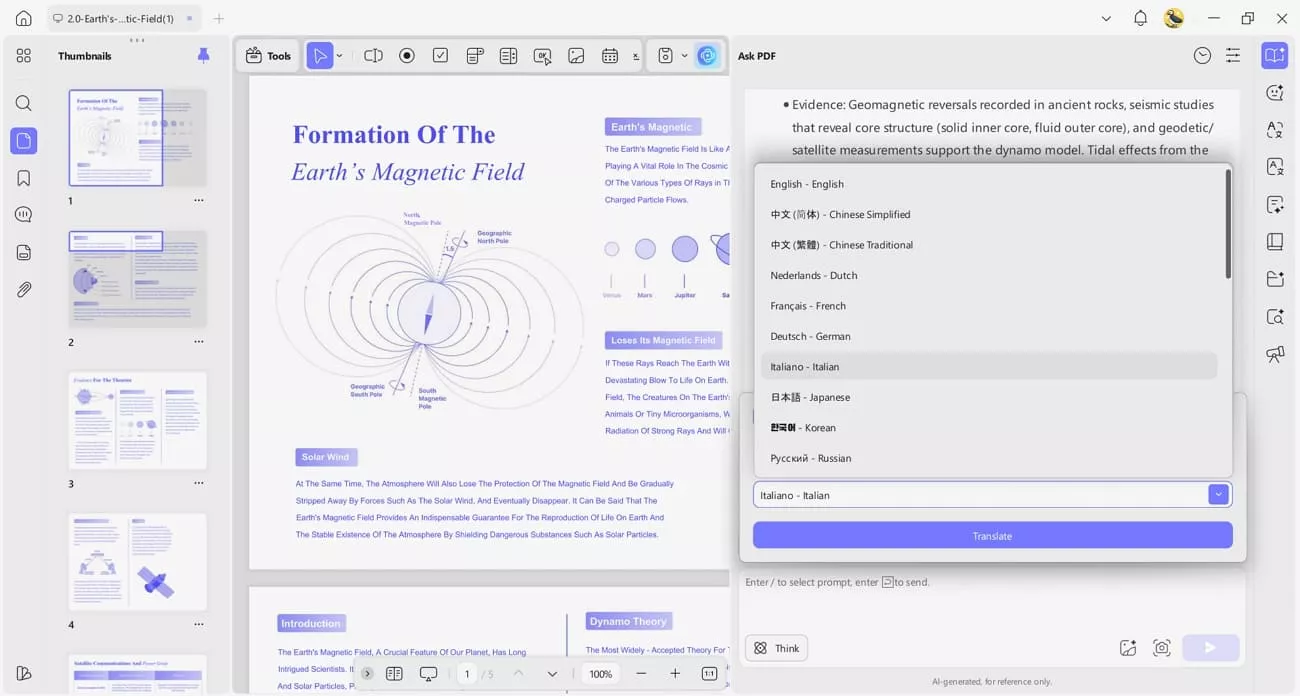Select page 3 thumbnail
This screenshot has height=696, width=1300.
[x=138, y=420]
